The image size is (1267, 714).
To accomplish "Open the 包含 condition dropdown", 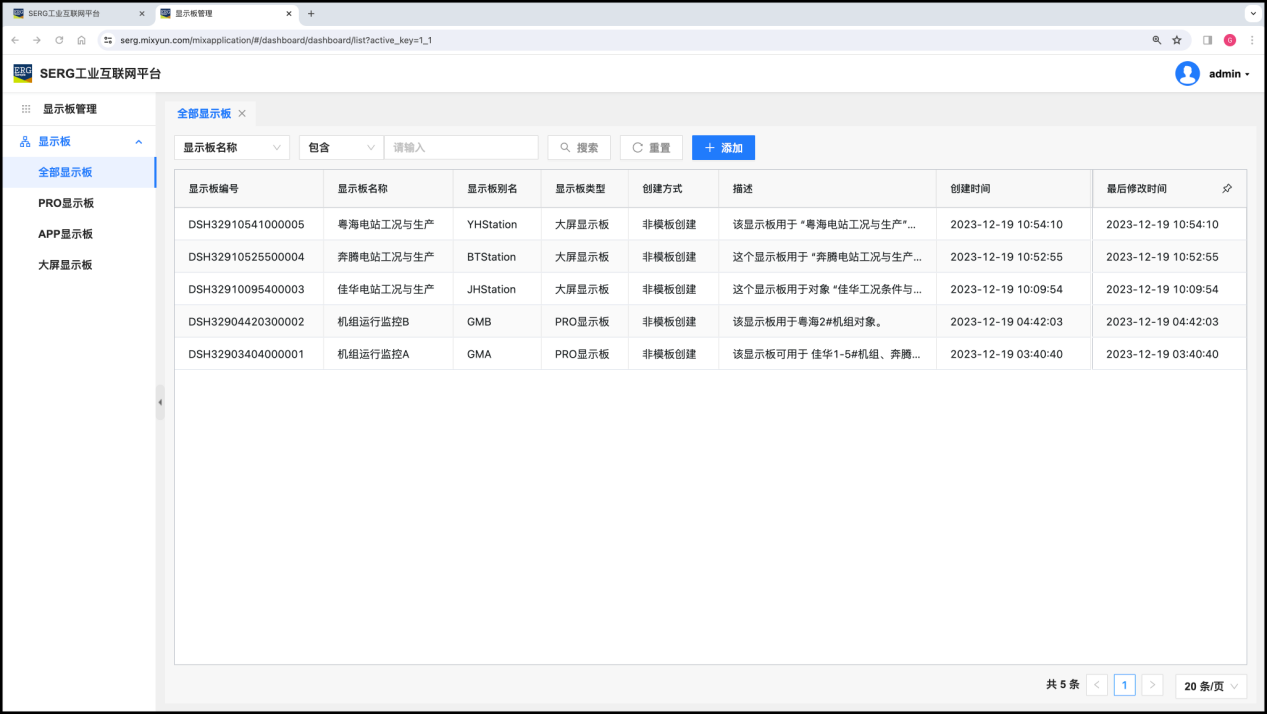I will [x=341, y=148].
